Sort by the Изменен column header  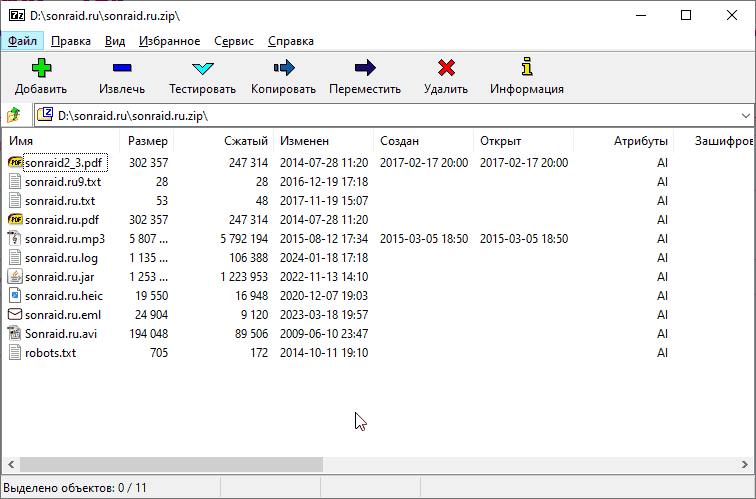[324, 141]
